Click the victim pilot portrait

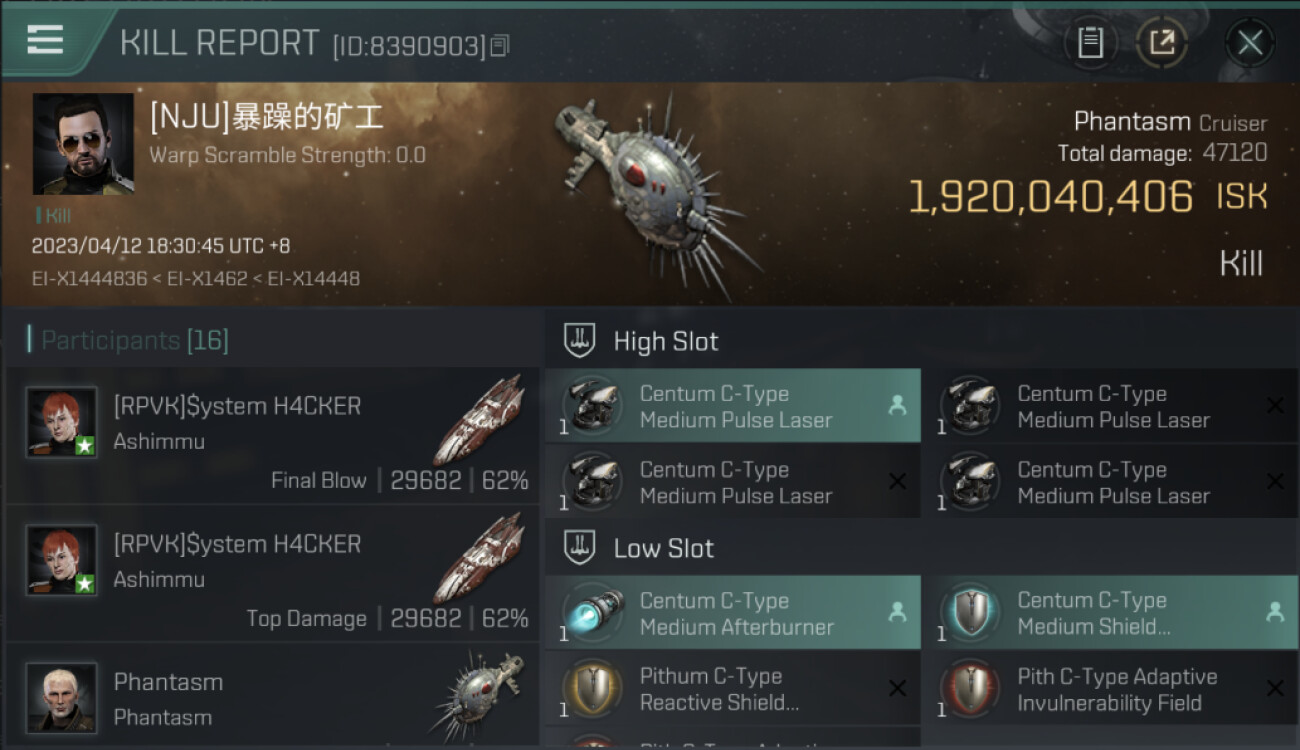(83, 144)
